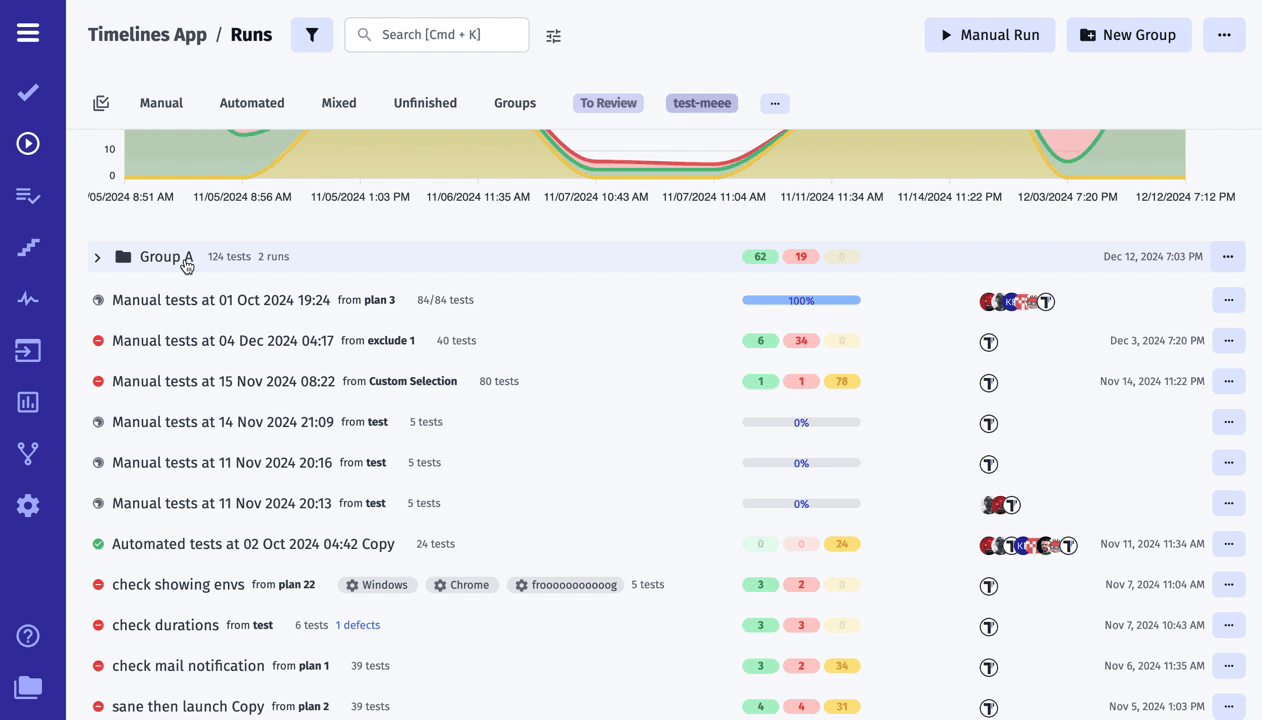Click assignee avatar on check mail notification row
This screenshot has height=720, width=1262.
click(989, 667)
